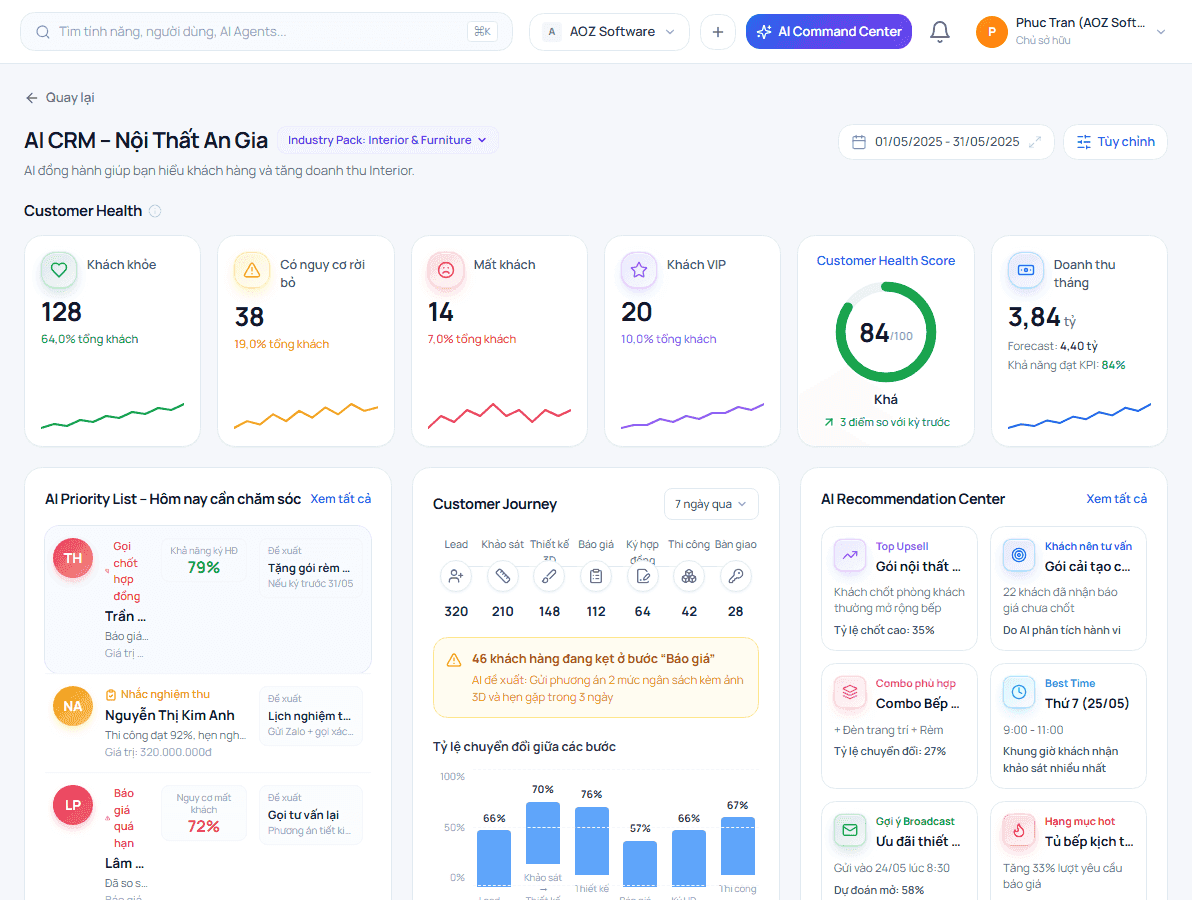Click the warning icon on Có nguy cơ rời bỏ card
The image size is (1192, 900).
(252, 270)
